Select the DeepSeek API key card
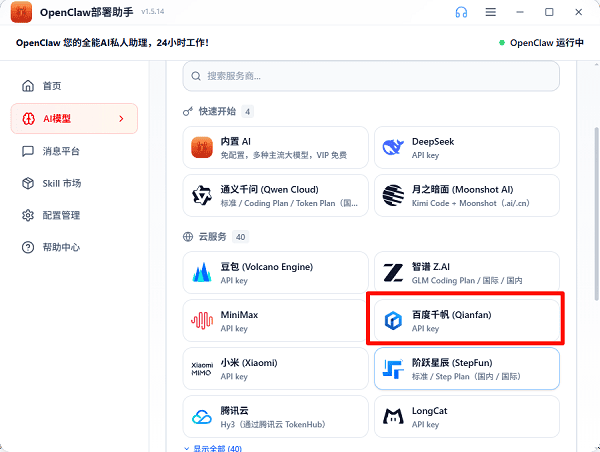This screenshot has height=452, width=600. [467, 147]
